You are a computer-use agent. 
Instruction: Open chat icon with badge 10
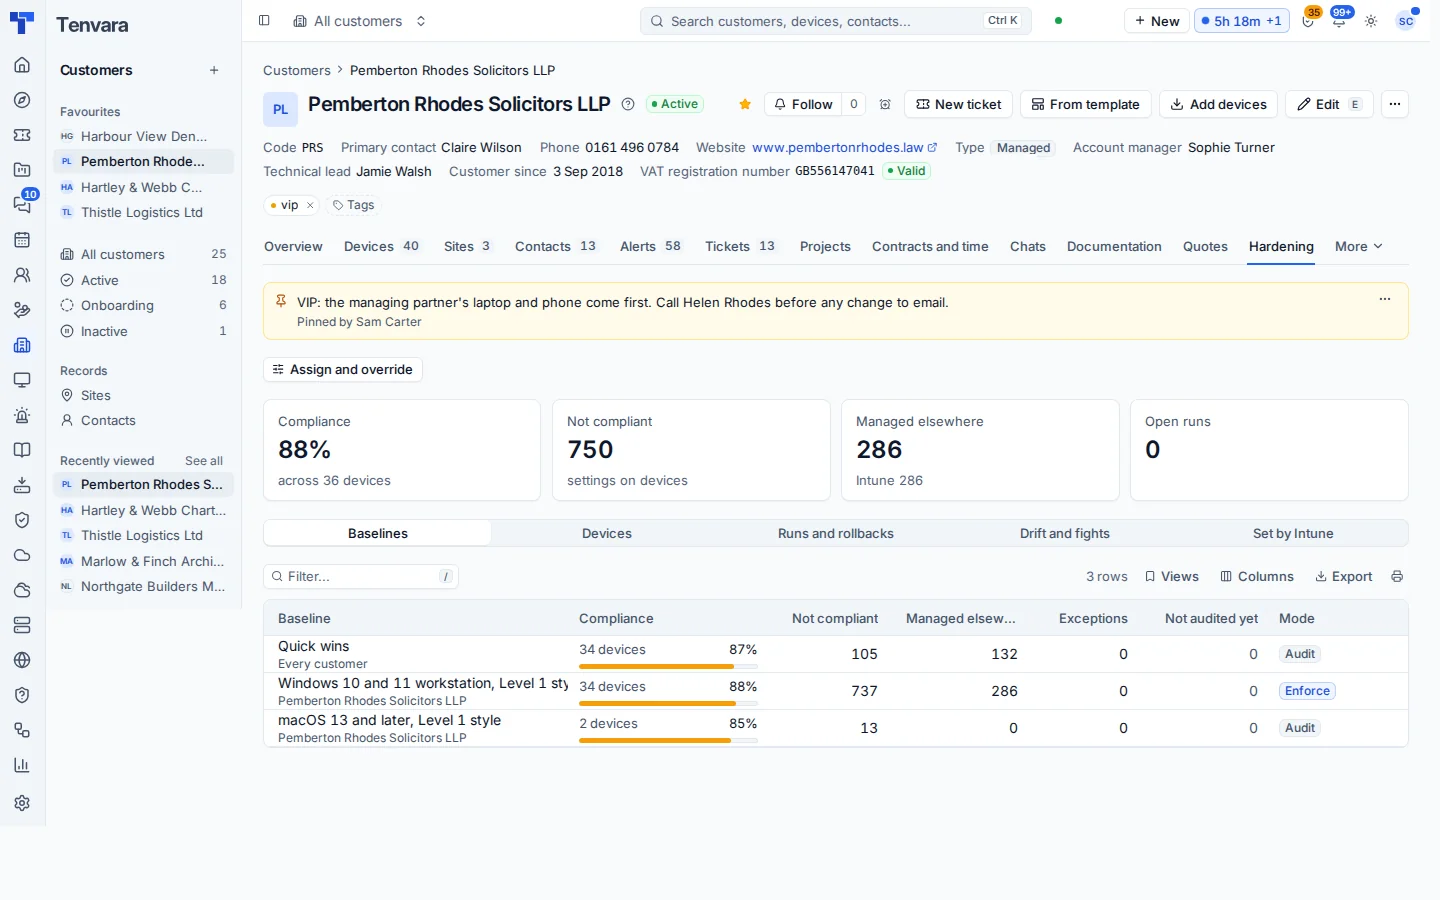click(x=22, y=204)
